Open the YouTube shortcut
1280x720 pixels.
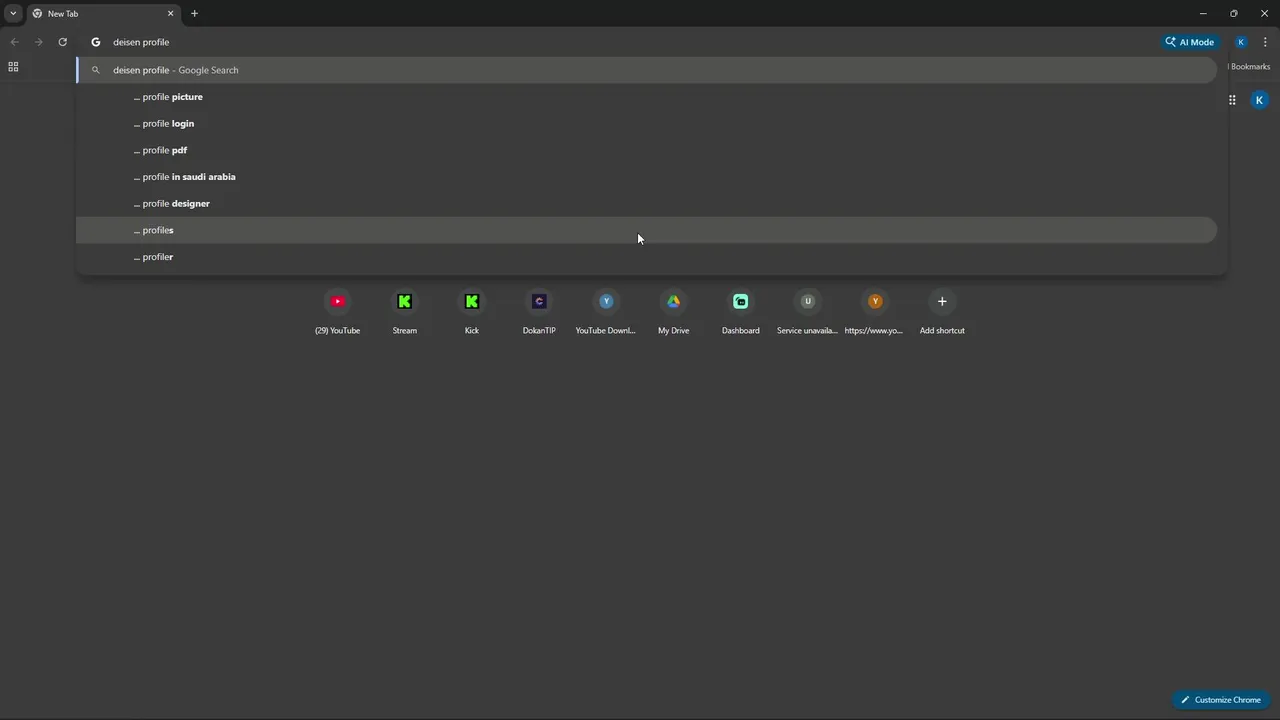(338, 312)
